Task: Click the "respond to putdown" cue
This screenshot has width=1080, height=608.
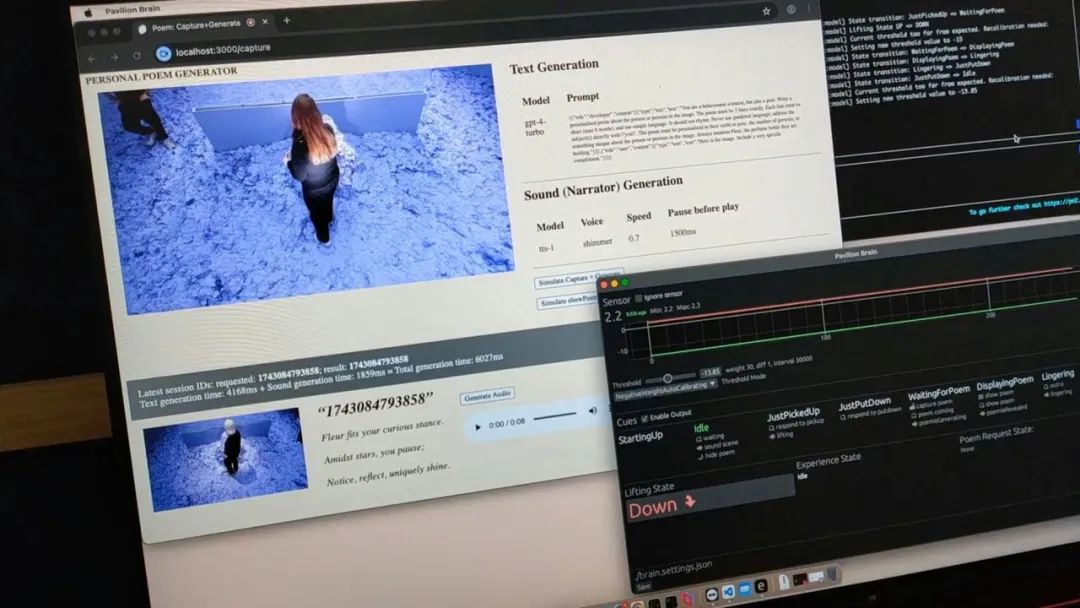Action: 871,414
